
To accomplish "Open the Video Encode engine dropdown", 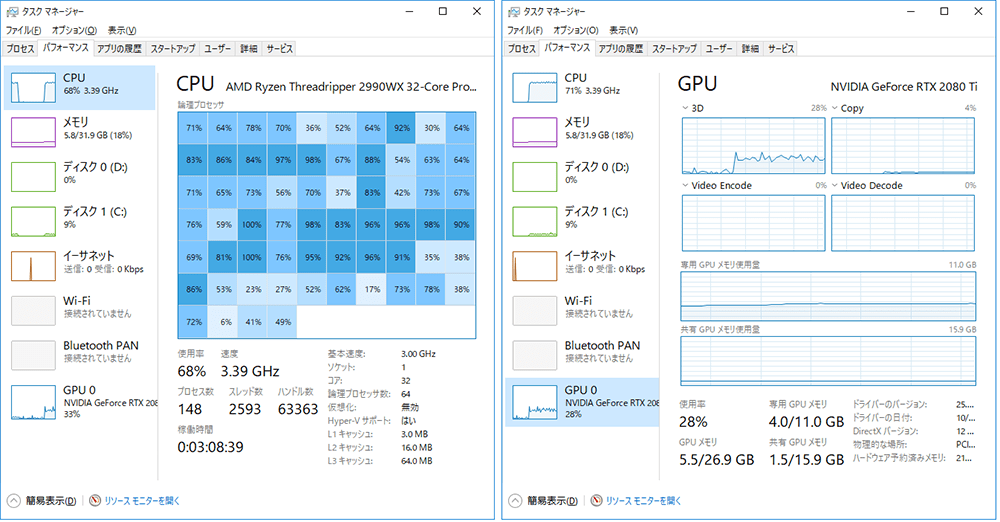I will tap(685, 185).
